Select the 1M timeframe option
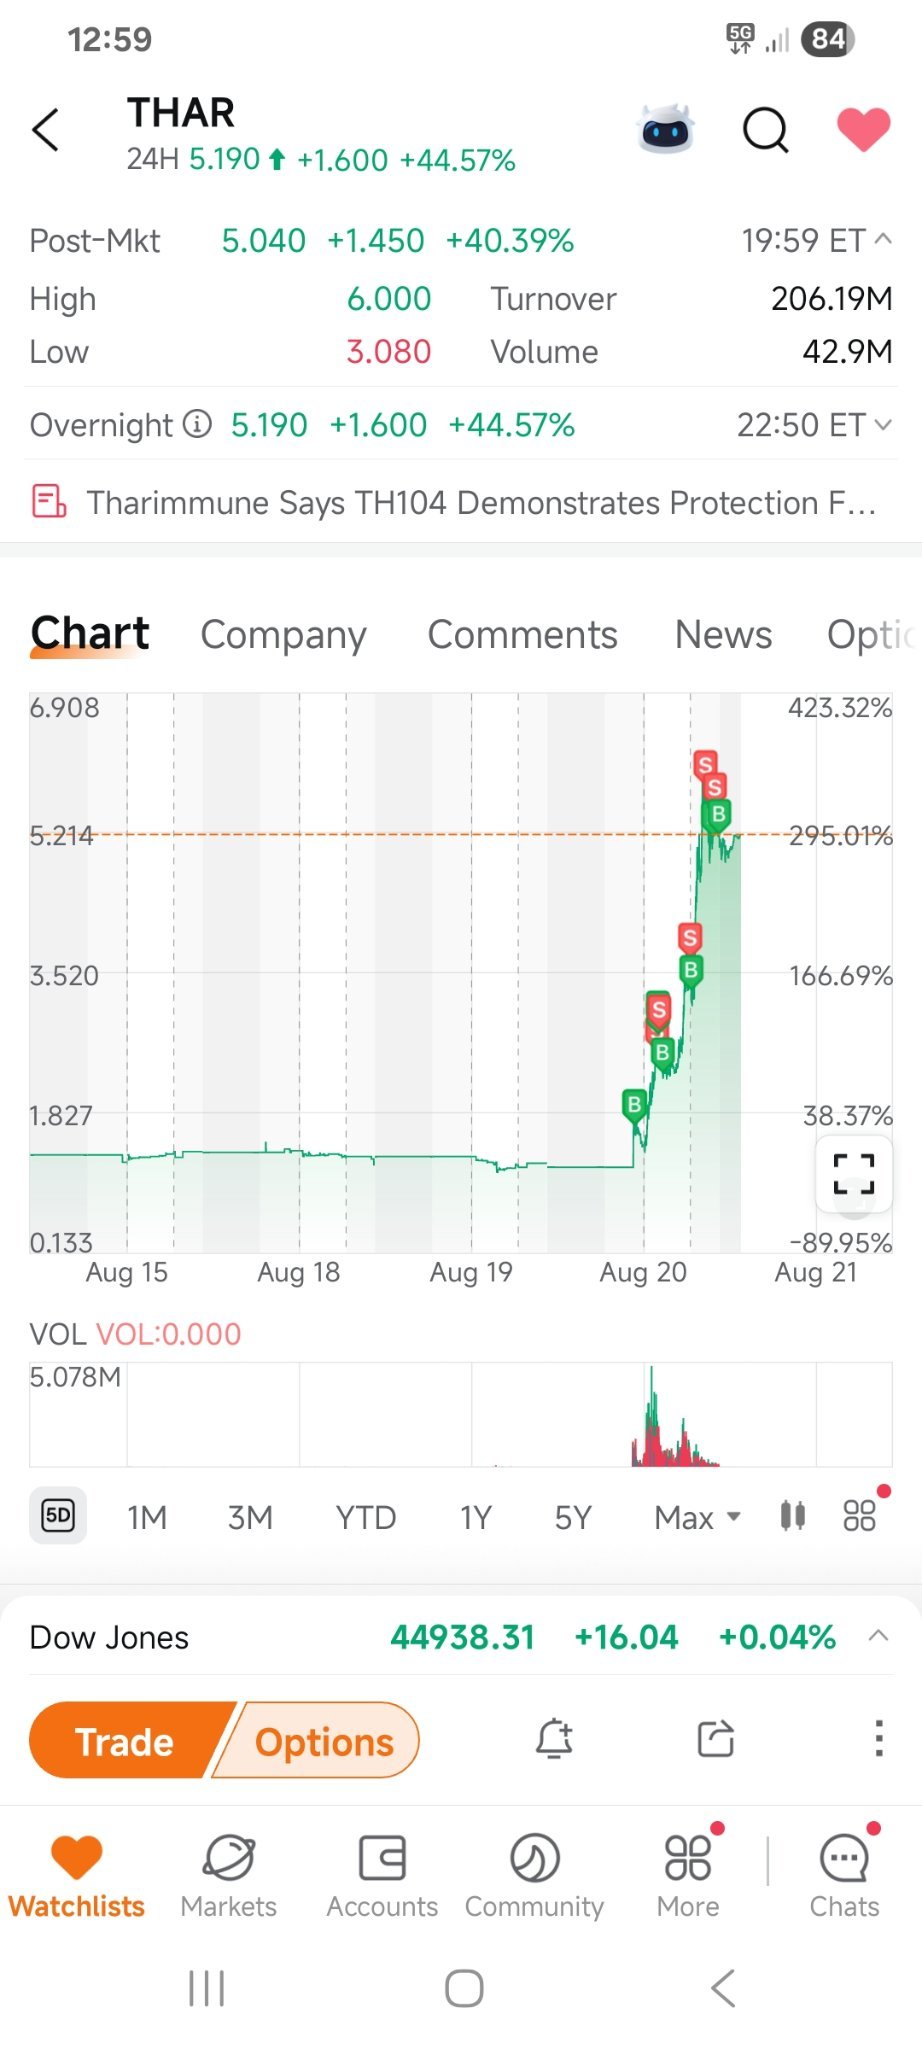This screenshot has width=922, height=2049. tap(147, 1517)
